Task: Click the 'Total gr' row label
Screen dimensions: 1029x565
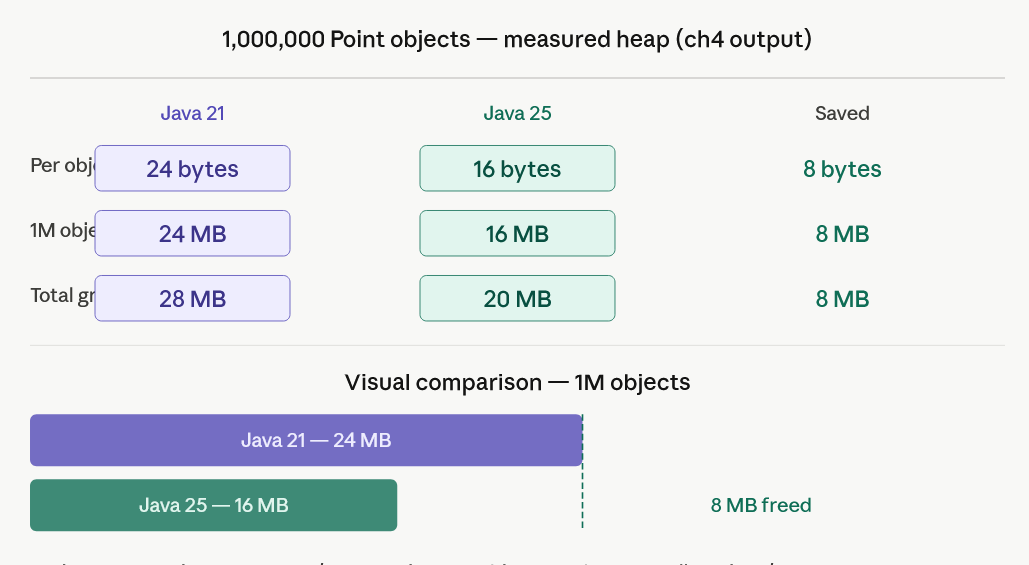Action: tap(62, 295)
